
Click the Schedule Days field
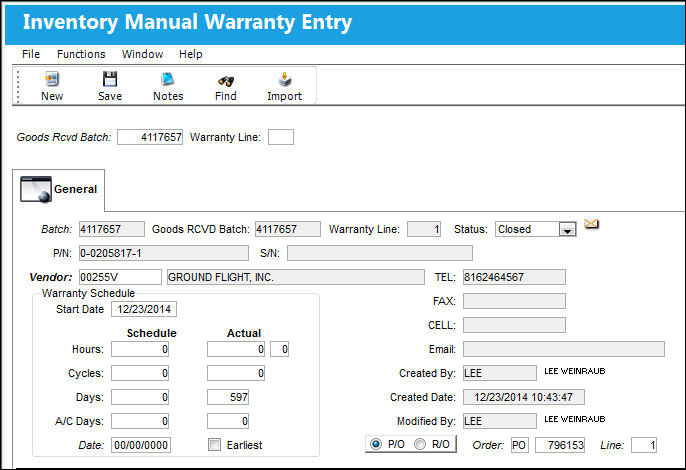pos(140,397)
